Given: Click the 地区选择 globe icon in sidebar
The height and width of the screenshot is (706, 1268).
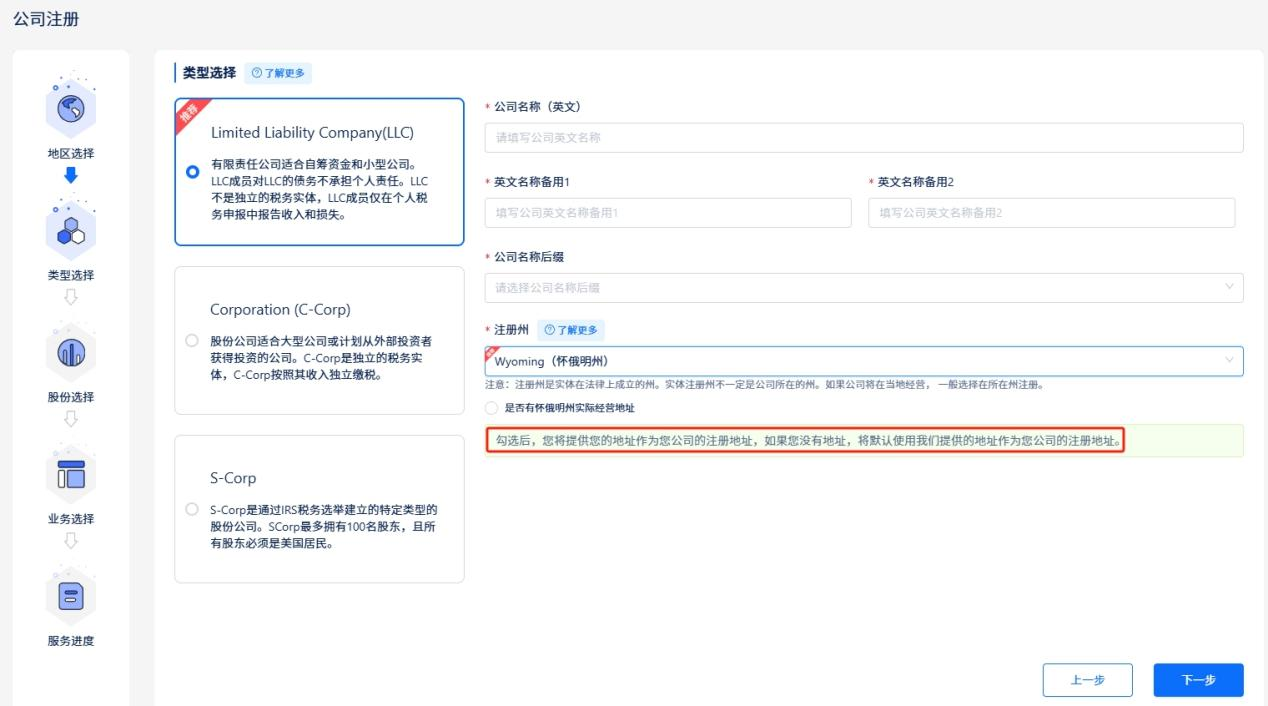Looking at the screenshot, I should [70, 110].
